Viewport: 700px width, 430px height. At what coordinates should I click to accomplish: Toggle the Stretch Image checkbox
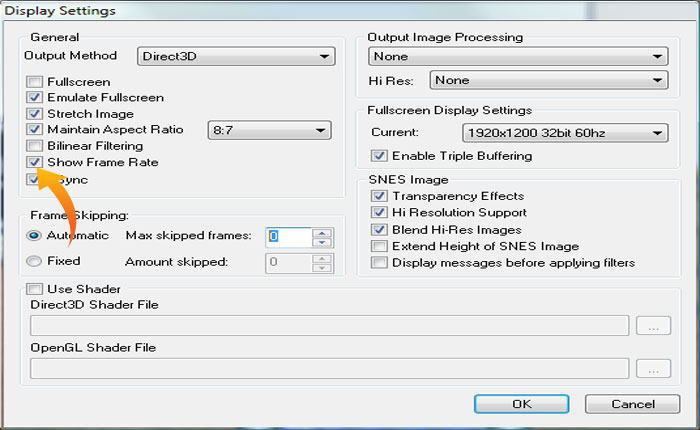(x=35, y=114)
